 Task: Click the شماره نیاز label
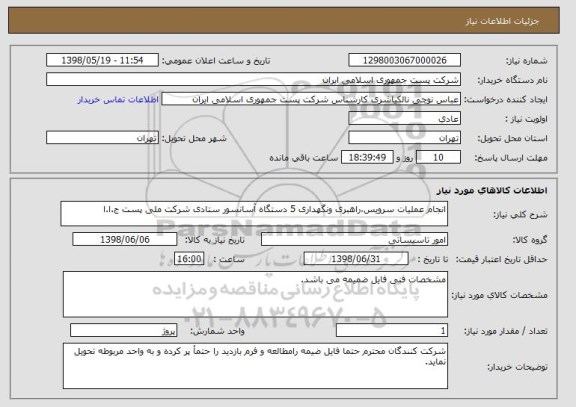coord(527,61)
